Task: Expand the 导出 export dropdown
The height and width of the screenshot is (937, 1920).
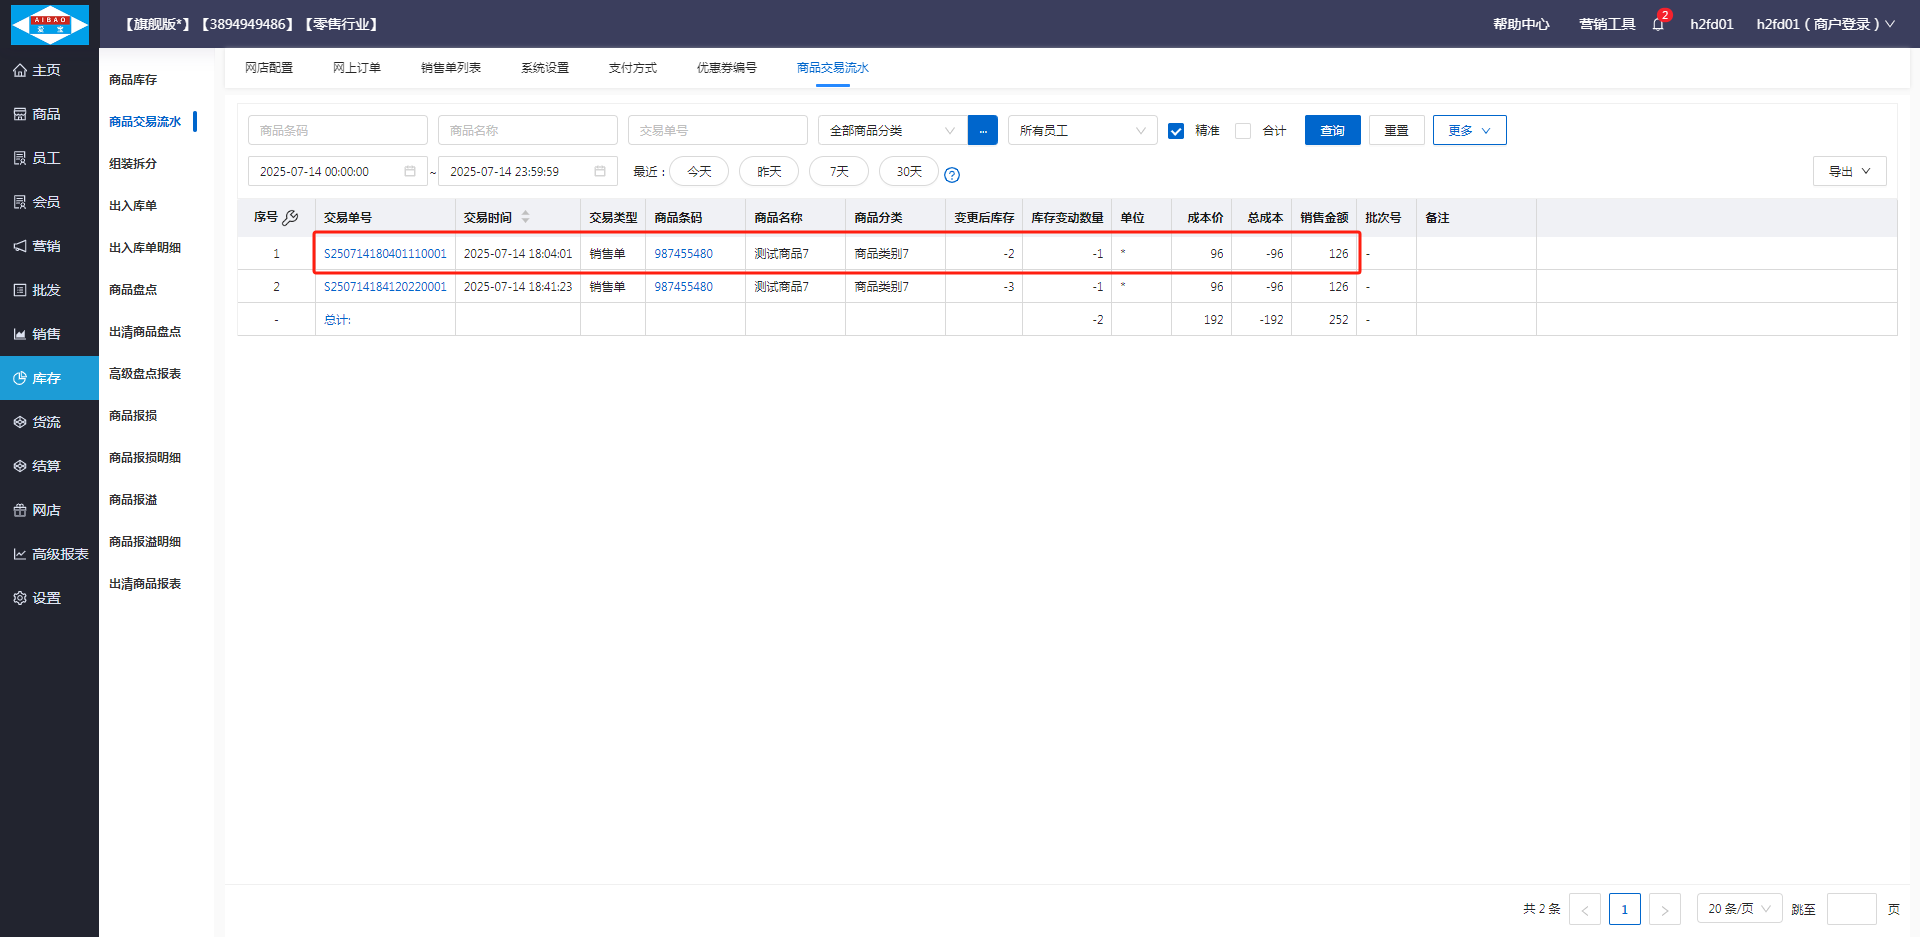Action: (1848, 171)
